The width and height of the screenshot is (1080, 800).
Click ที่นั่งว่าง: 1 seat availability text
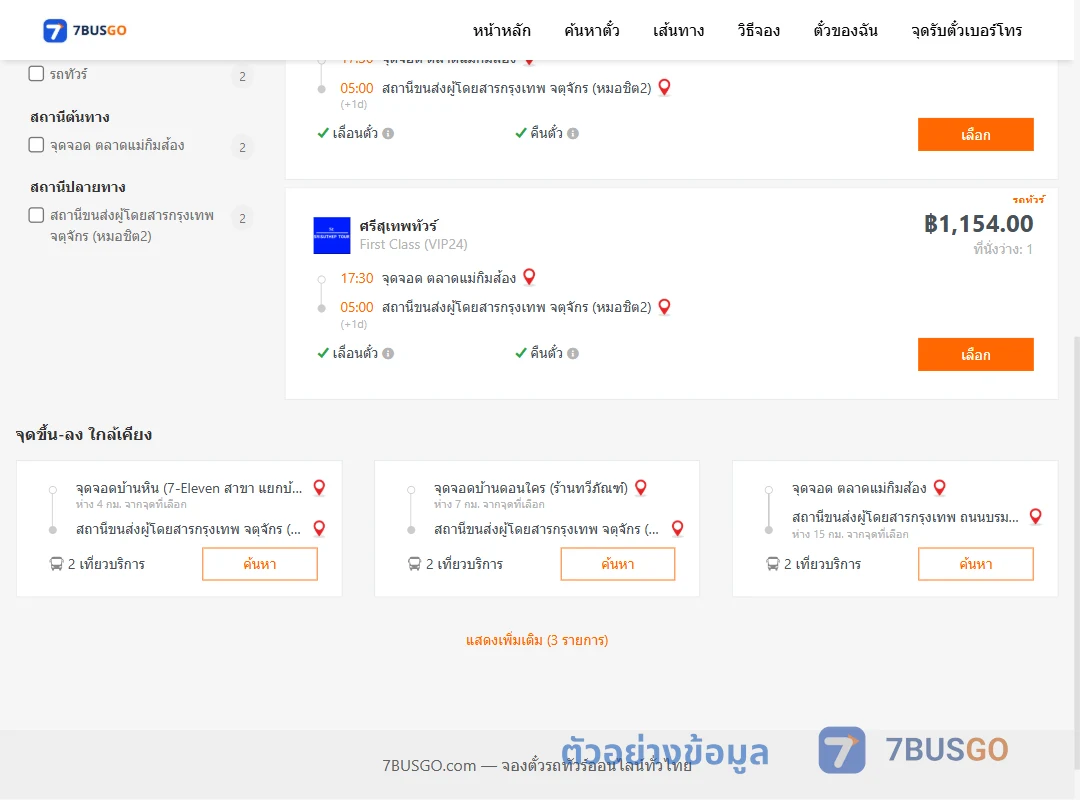click(x=1003, y=249)
